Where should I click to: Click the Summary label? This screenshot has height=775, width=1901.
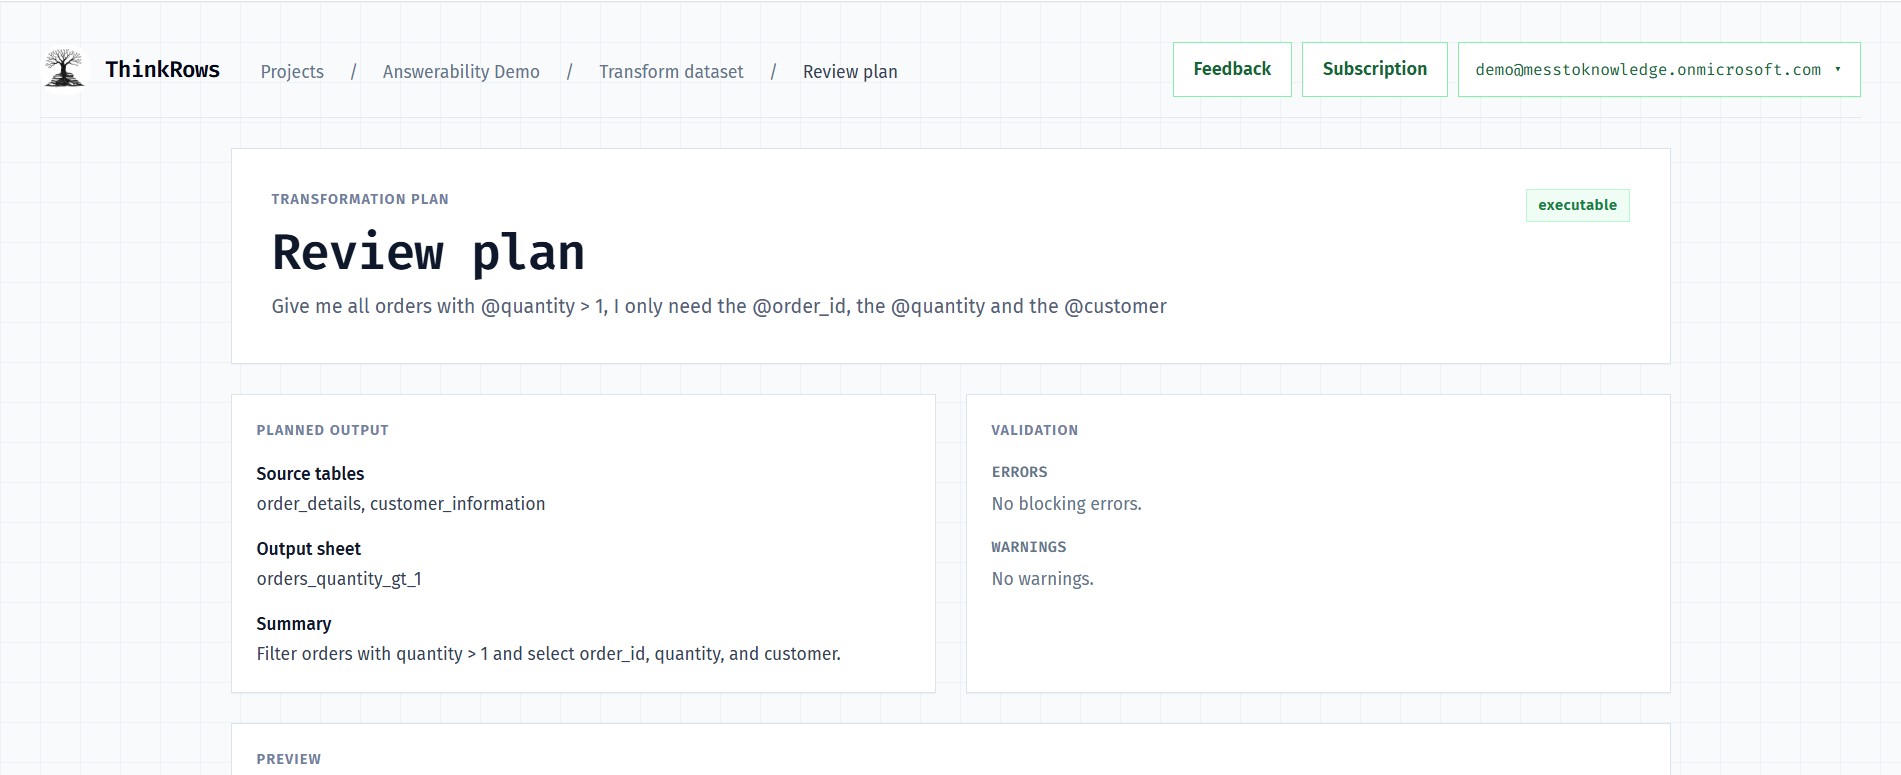pos(294,623)
